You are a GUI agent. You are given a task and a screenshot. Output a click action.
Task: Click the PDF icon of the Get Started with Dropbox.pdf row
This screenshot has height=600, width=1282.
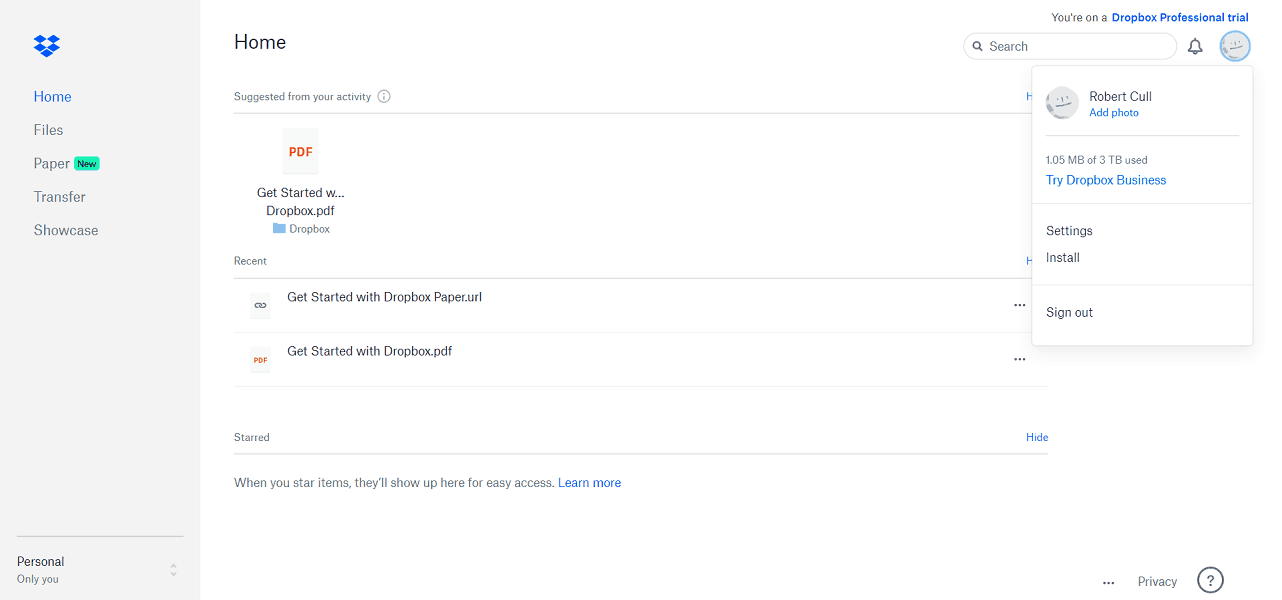click(260, 360)
